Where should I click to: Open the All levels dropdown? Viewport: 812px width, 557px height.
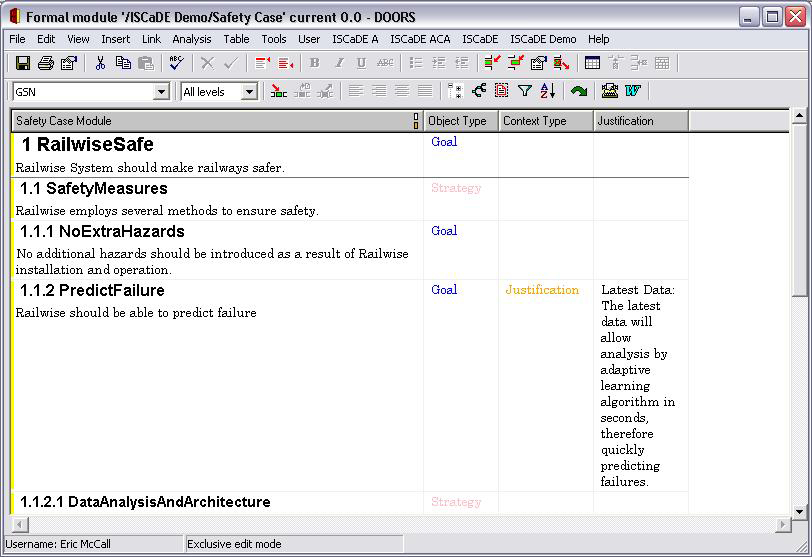(249, 92)
